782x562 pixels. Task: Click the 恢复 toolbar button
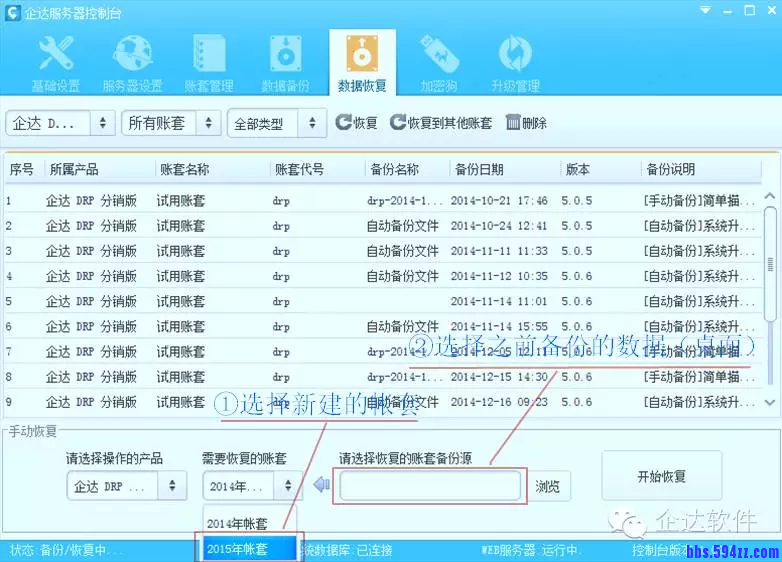(356, 123)
